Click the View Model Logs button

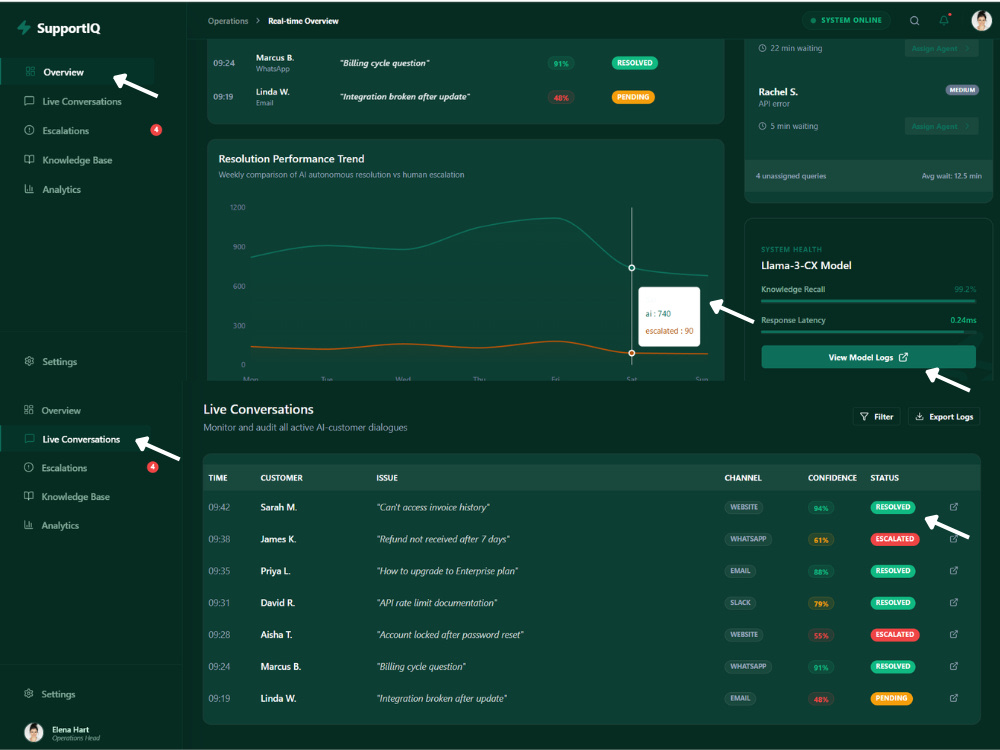point(868,357)
